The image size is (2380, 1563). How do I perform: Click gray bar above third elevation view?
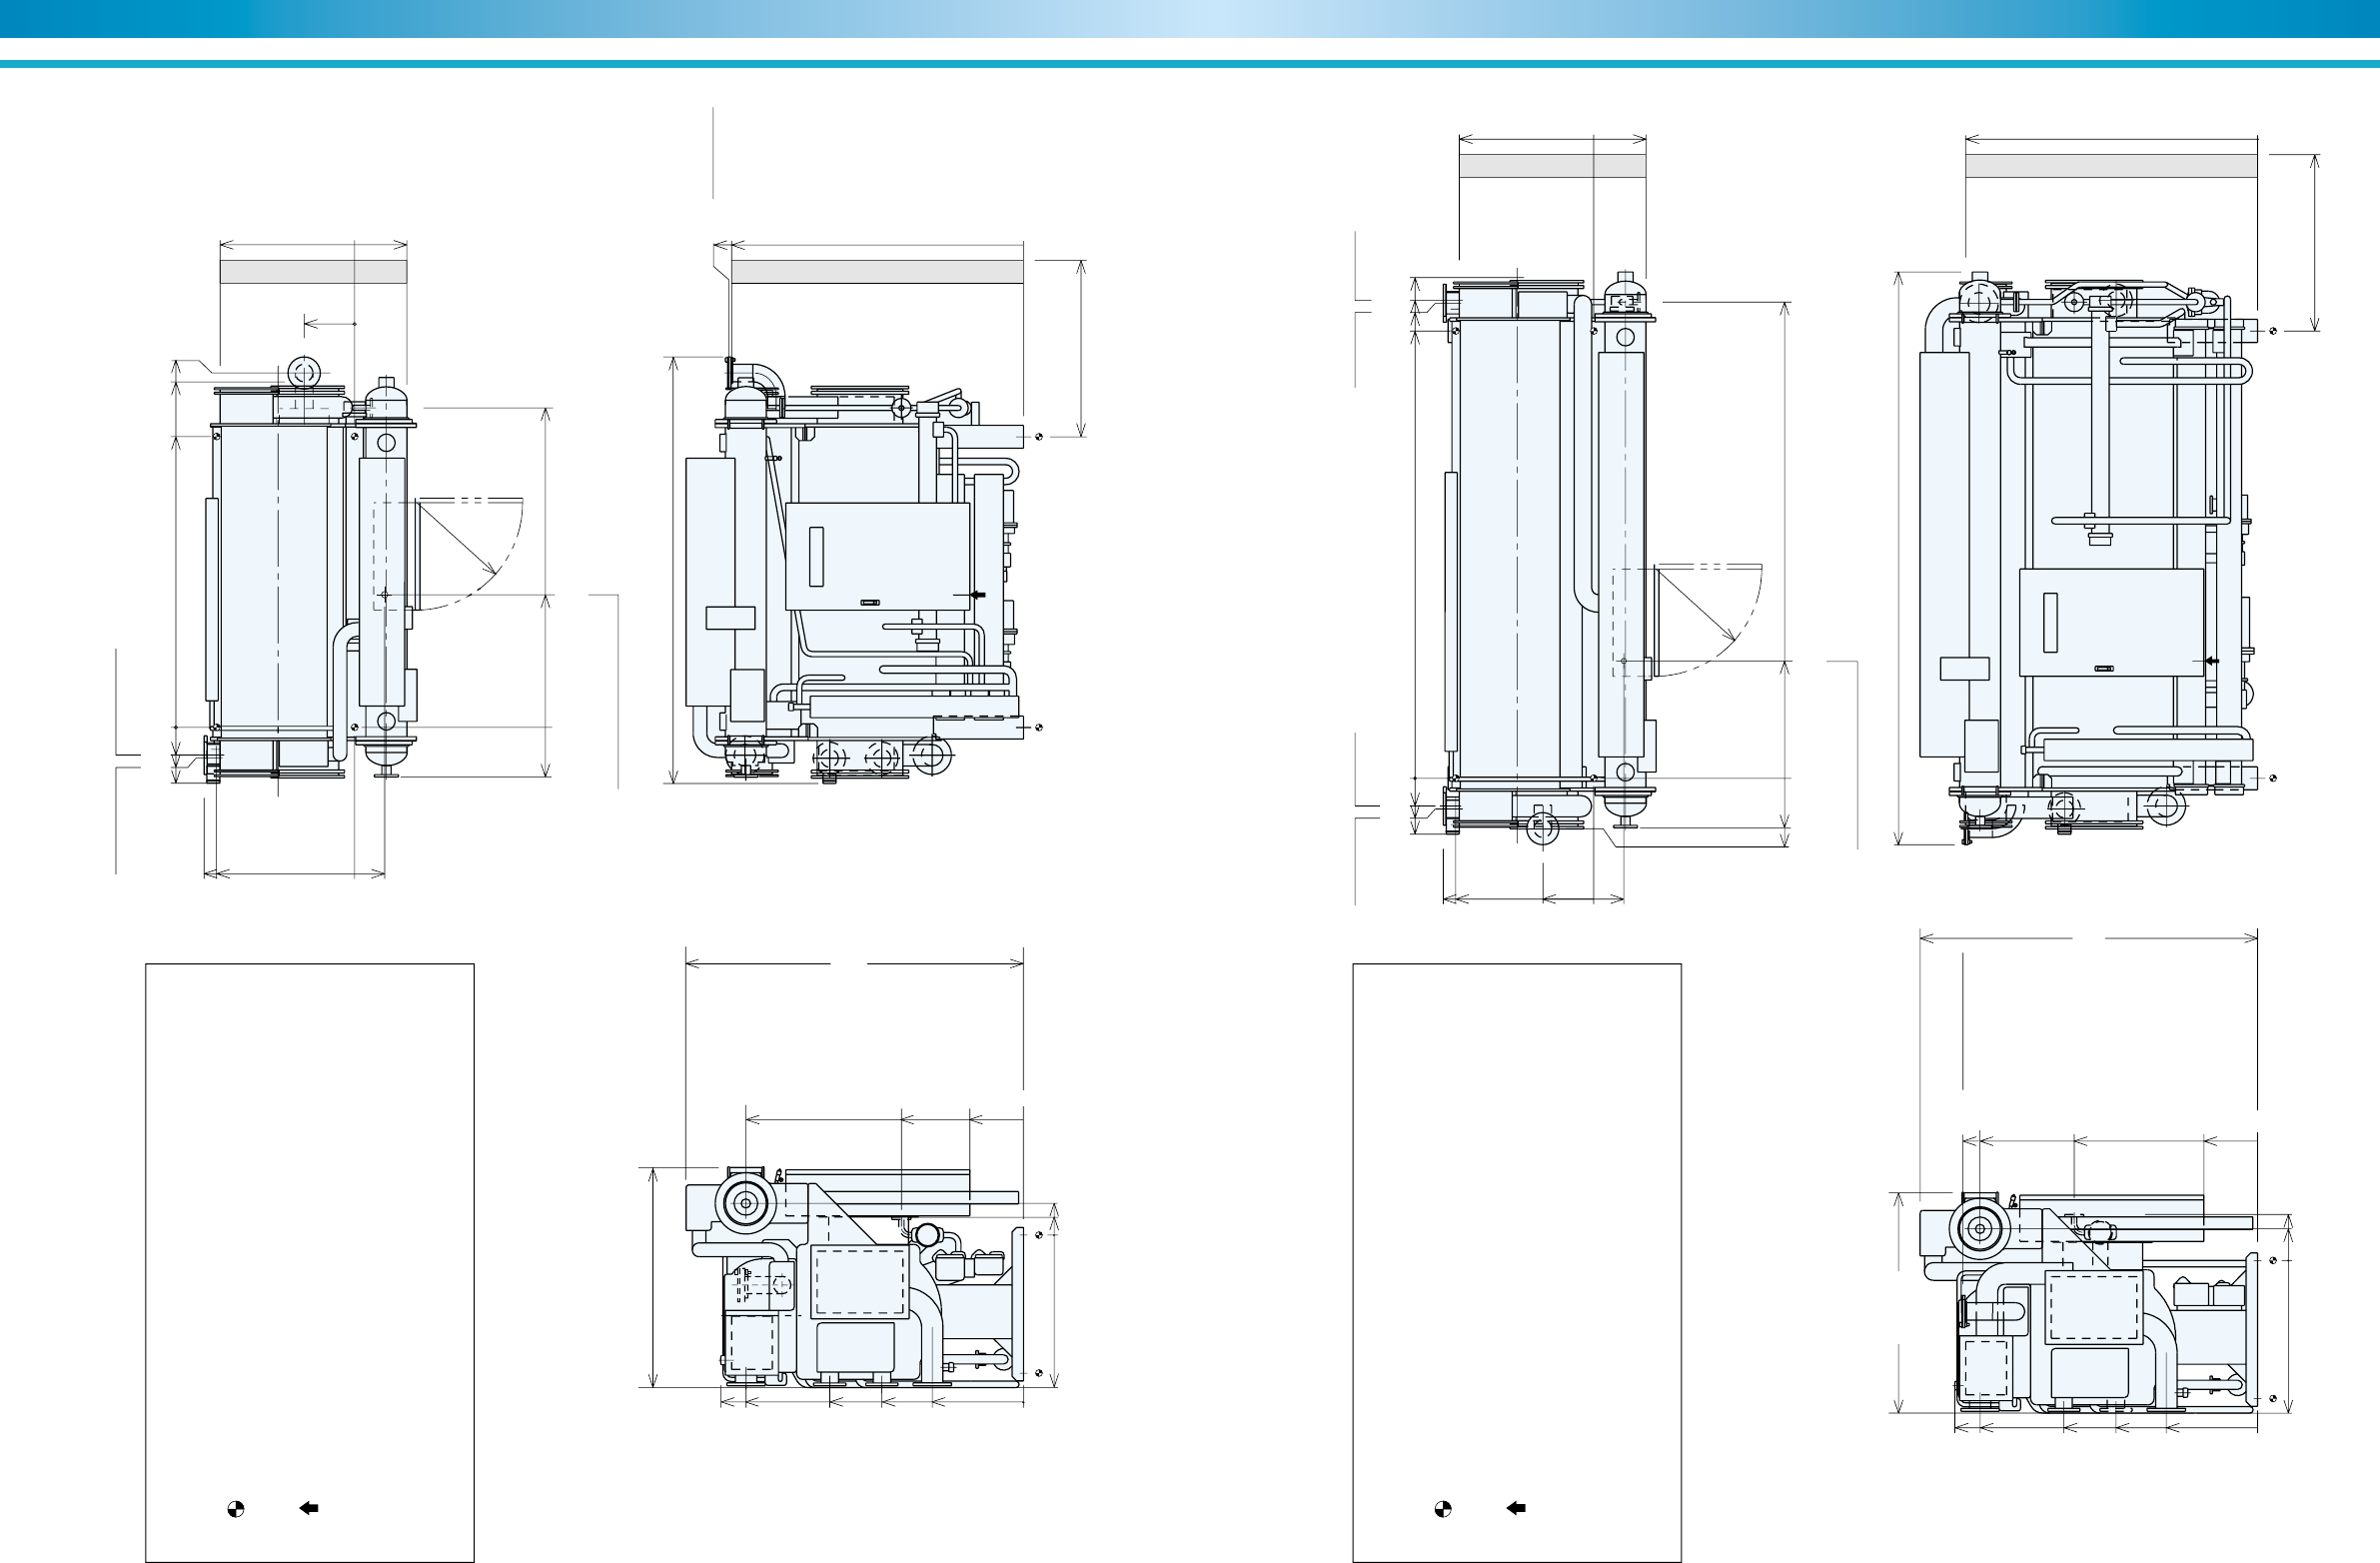click(1552, 166)
